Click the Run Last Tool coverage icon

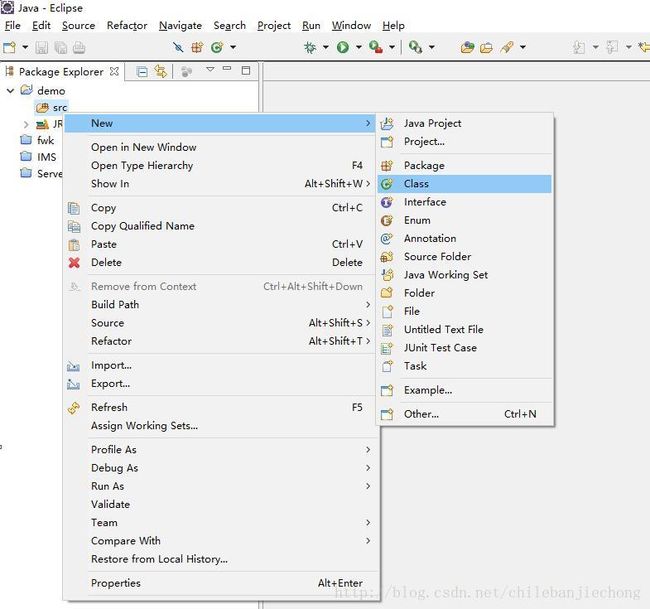pyautogui.click(x=376, y=47)
